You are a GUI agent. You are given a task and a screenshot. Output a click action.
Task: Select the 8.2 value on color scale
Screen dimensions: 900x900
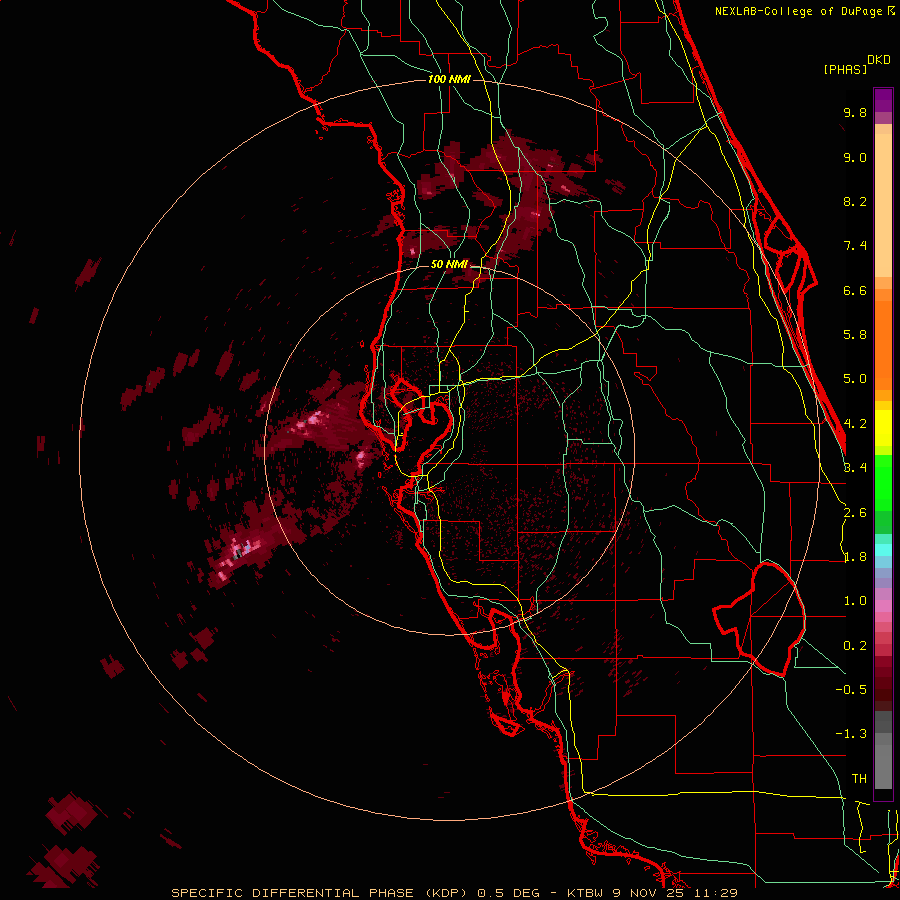(x=855, y=201)
